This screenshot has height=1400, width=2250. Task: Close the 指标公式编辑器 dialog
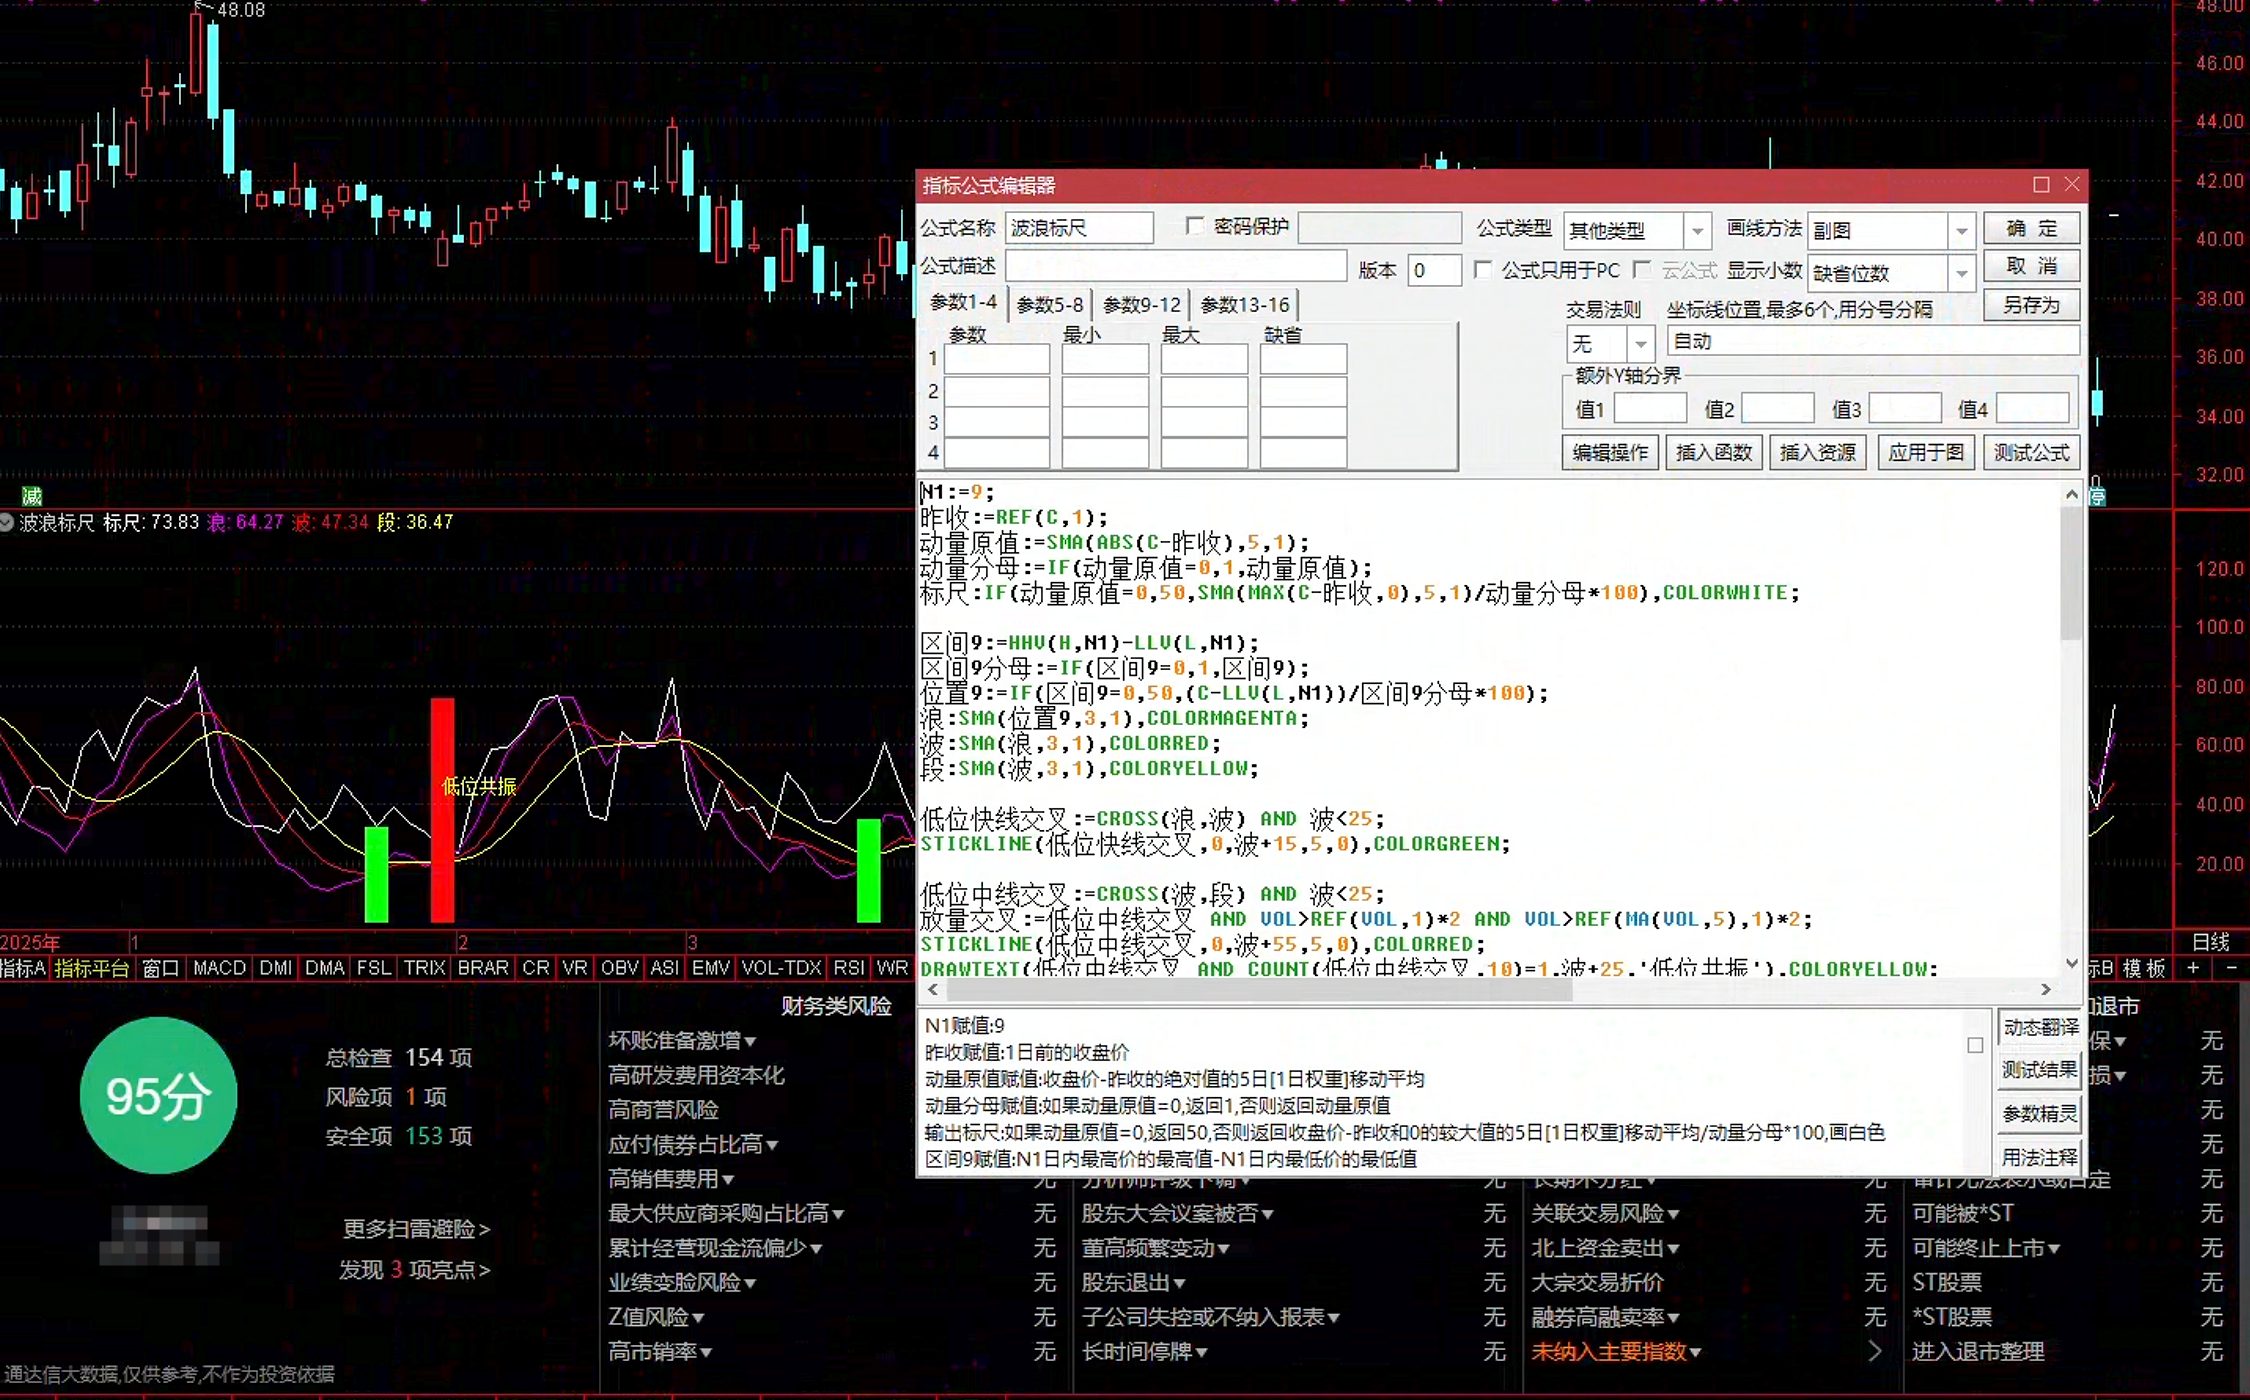click(2072, 185)
